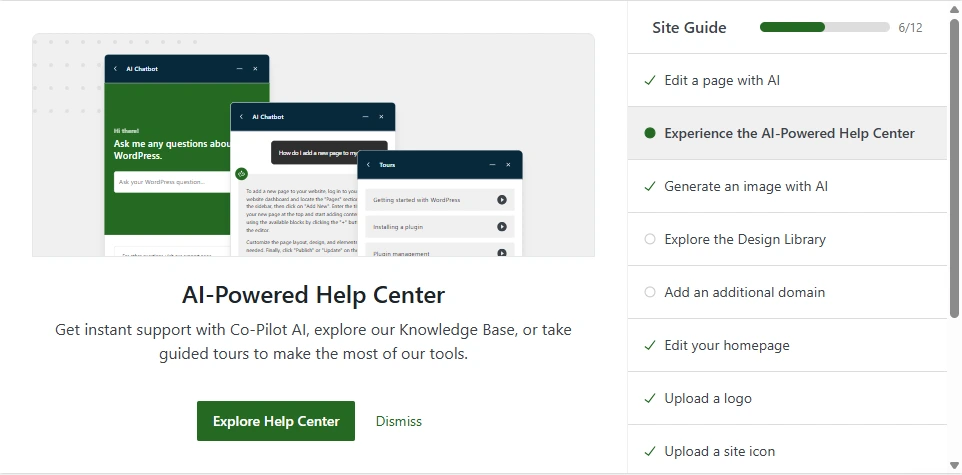
Task: Click the Site Guide 6/12 progress bar
Action: coord(824,27)
